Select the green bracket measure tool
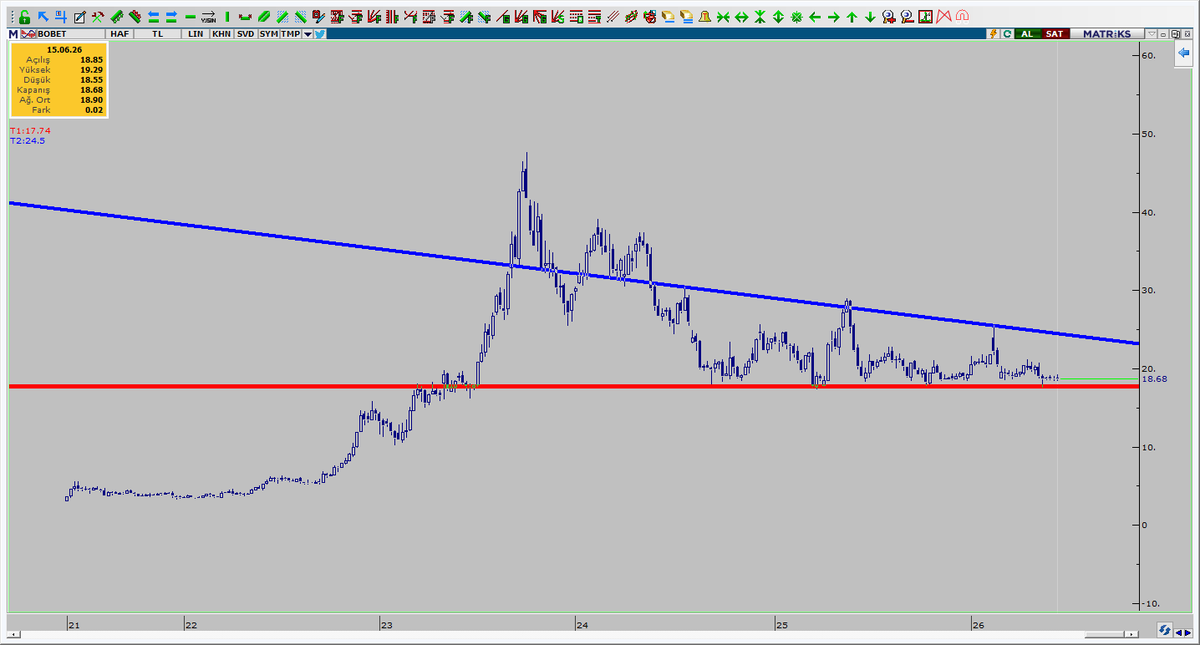This screenshot has width=1200, height=645. click(244, 17)
